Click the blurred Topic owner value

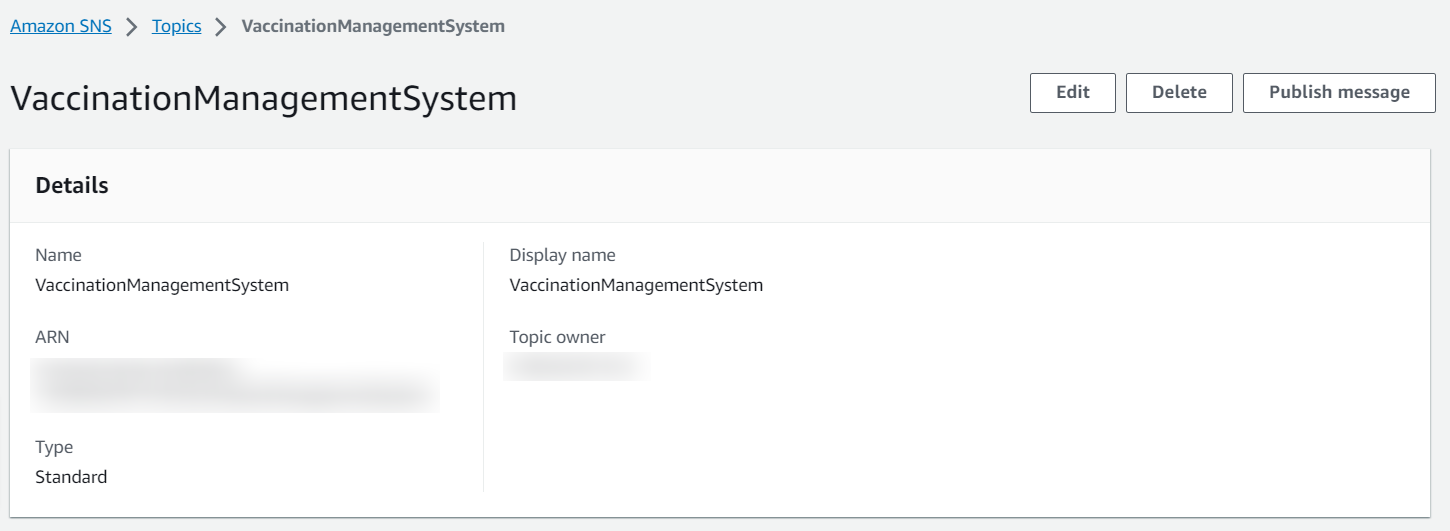pos(577,367)
